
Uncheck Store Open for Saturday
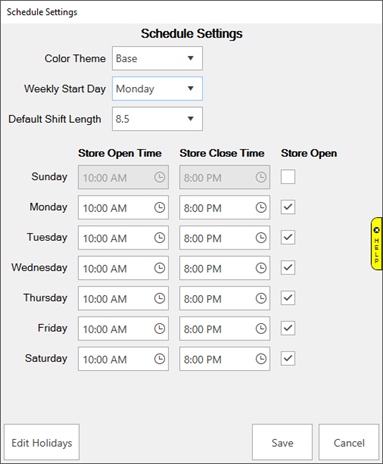click(x=288, y=359)
